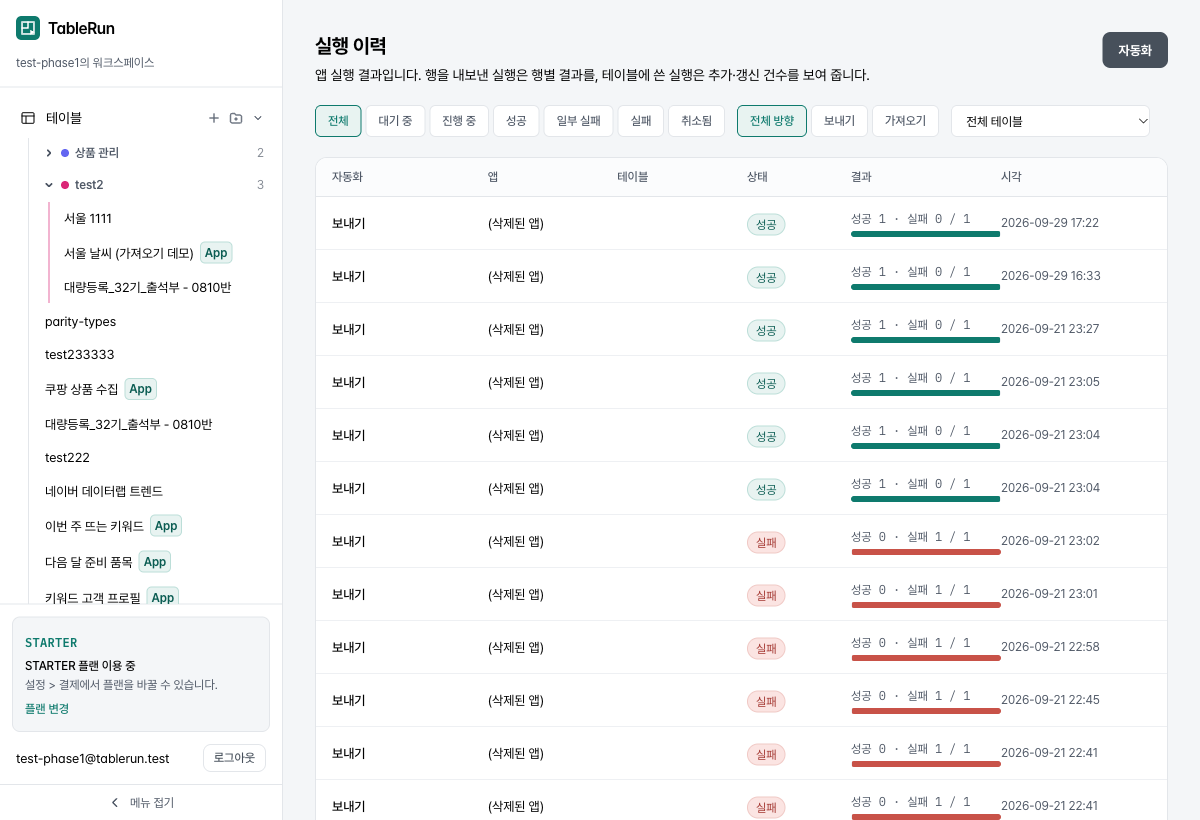Click the 상태 column header
1200x820 pixels.
757,177
